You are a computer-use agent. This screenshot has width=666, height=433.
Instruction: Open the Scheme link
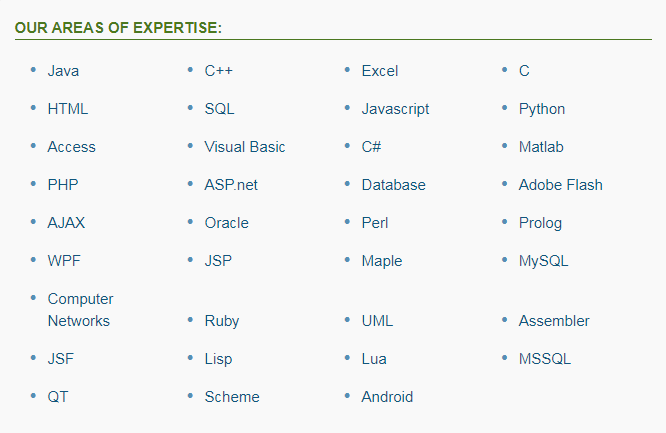point(232,397)
